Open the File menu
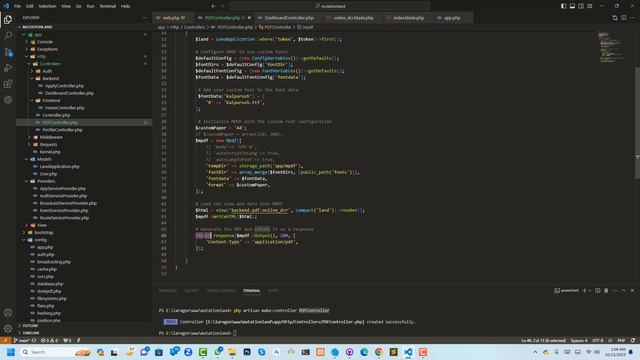Viewport: 640px width, 360px height. pyautogui.click(x=18, y=6)
